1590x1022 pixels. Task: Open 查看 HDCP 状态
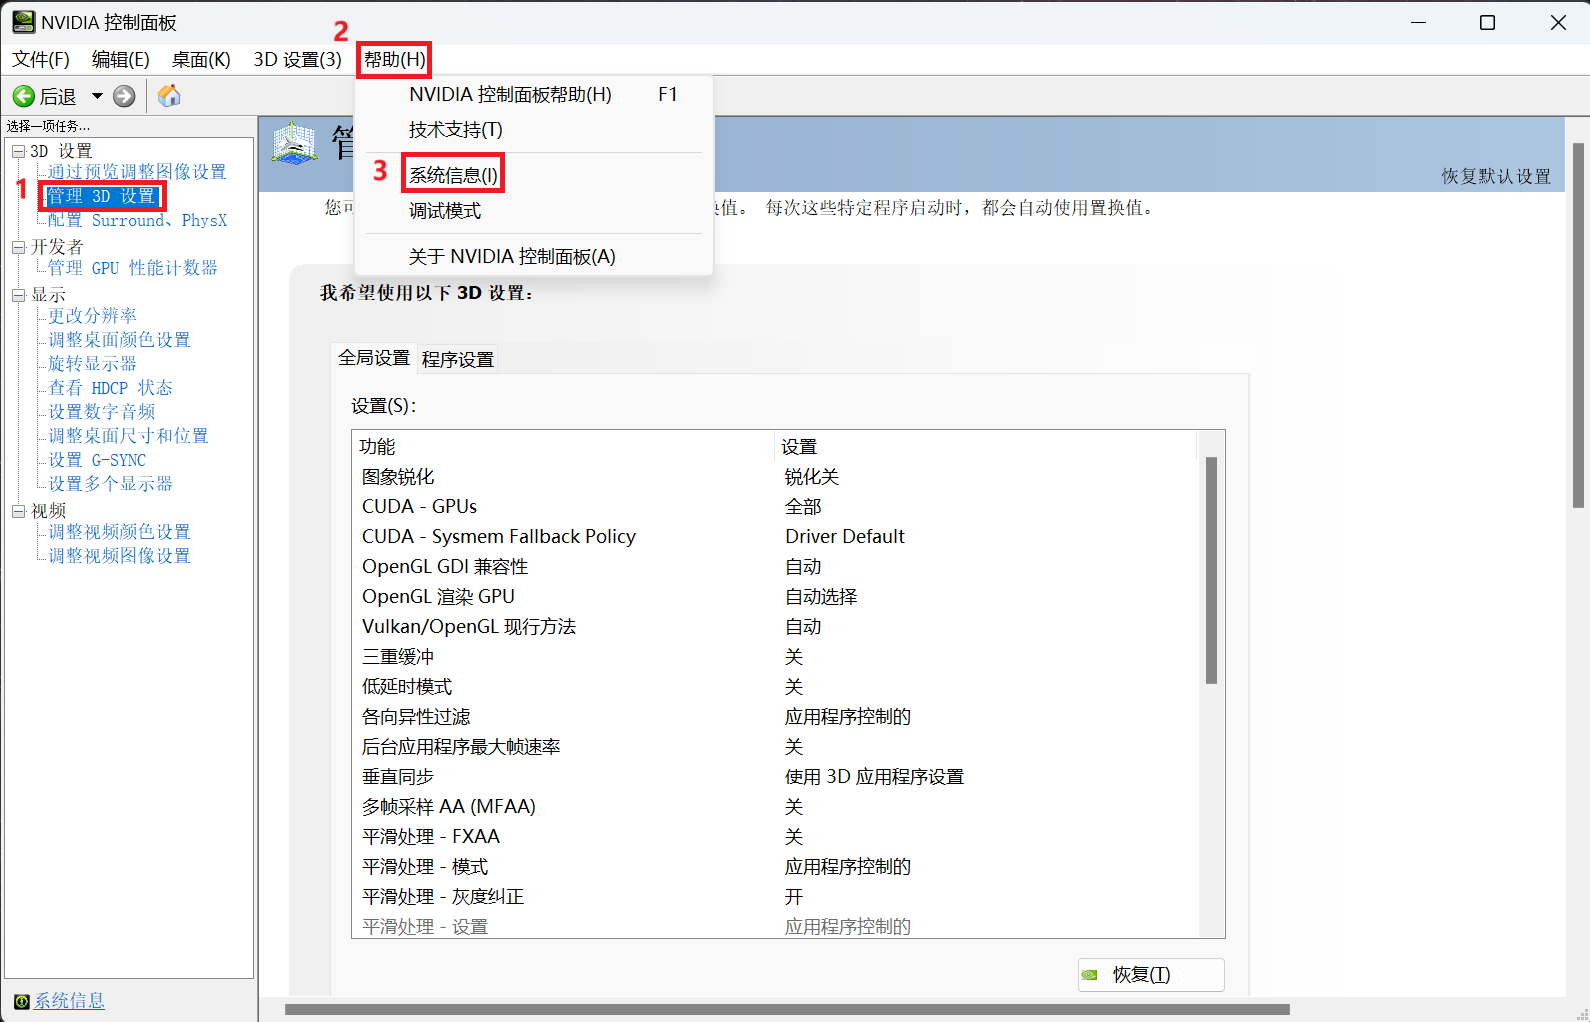110,388
